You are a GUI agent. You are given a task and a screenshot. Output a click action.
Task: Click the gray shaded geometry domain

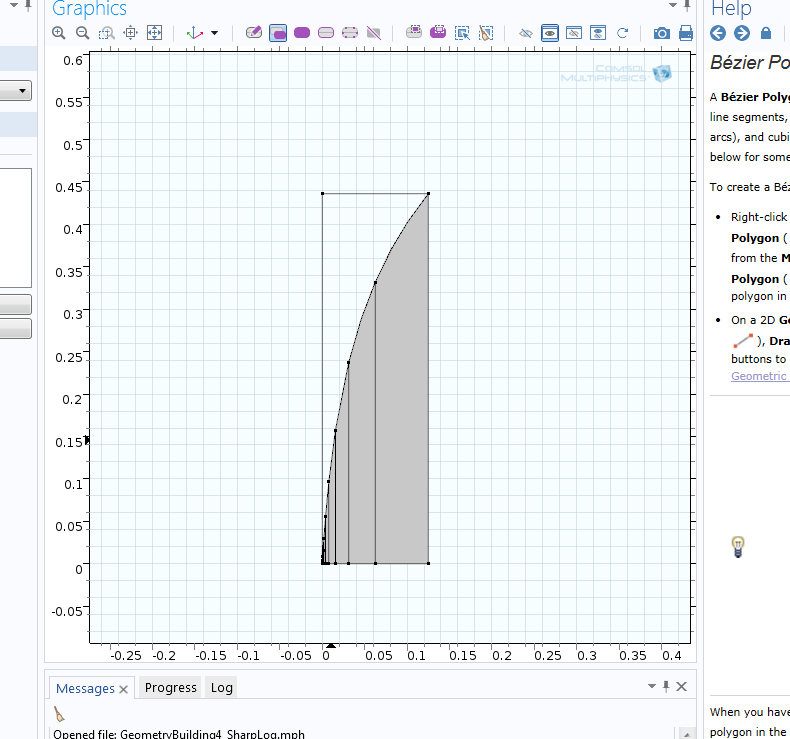coord(400,450)
